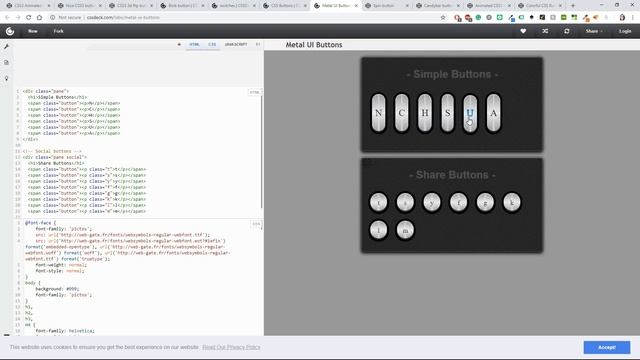Click the round share button labeled t
The image size is (640, 360).
[x=378, y=202]
